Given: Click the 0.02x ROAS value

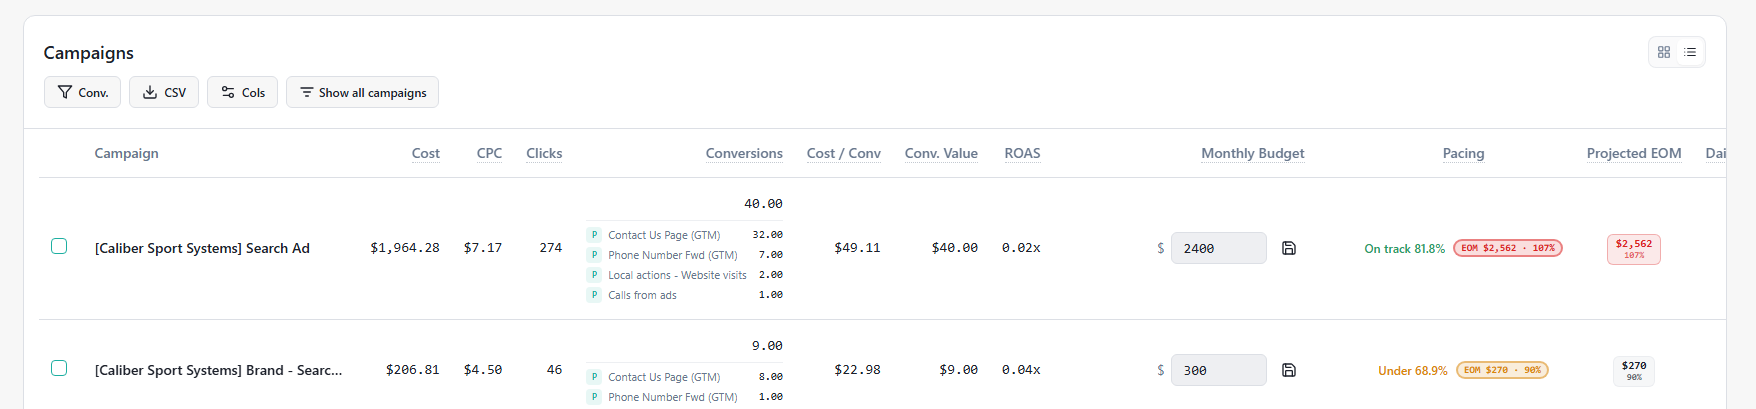Looking at the screenshot, I should [x=1021, y=248].
